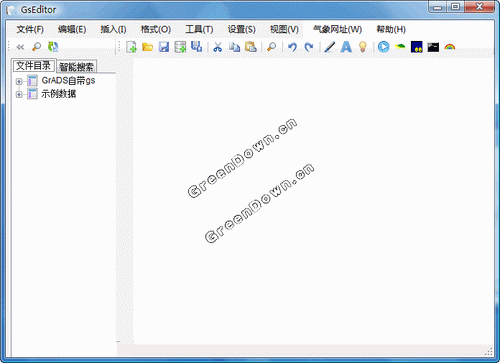Open the black console window icon
Viewport: 500px width, 363px height.
coord(433,47)
